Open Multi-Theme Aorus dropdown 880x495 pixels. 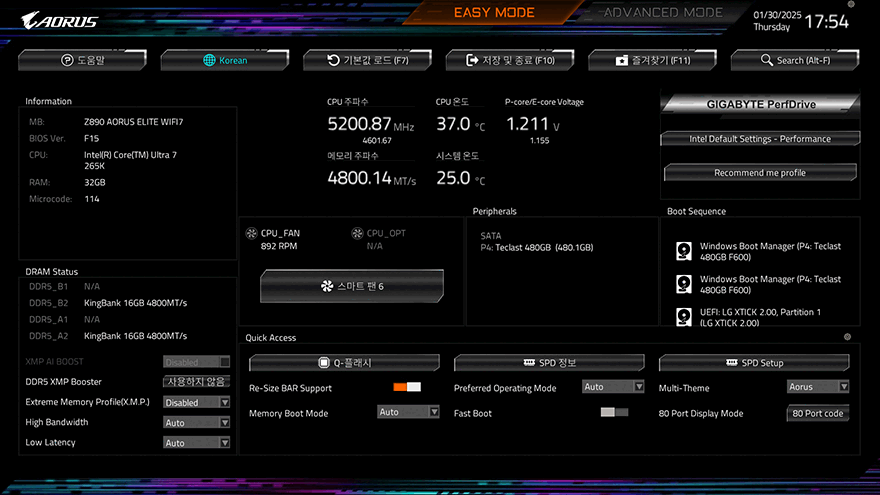[818, 387]
